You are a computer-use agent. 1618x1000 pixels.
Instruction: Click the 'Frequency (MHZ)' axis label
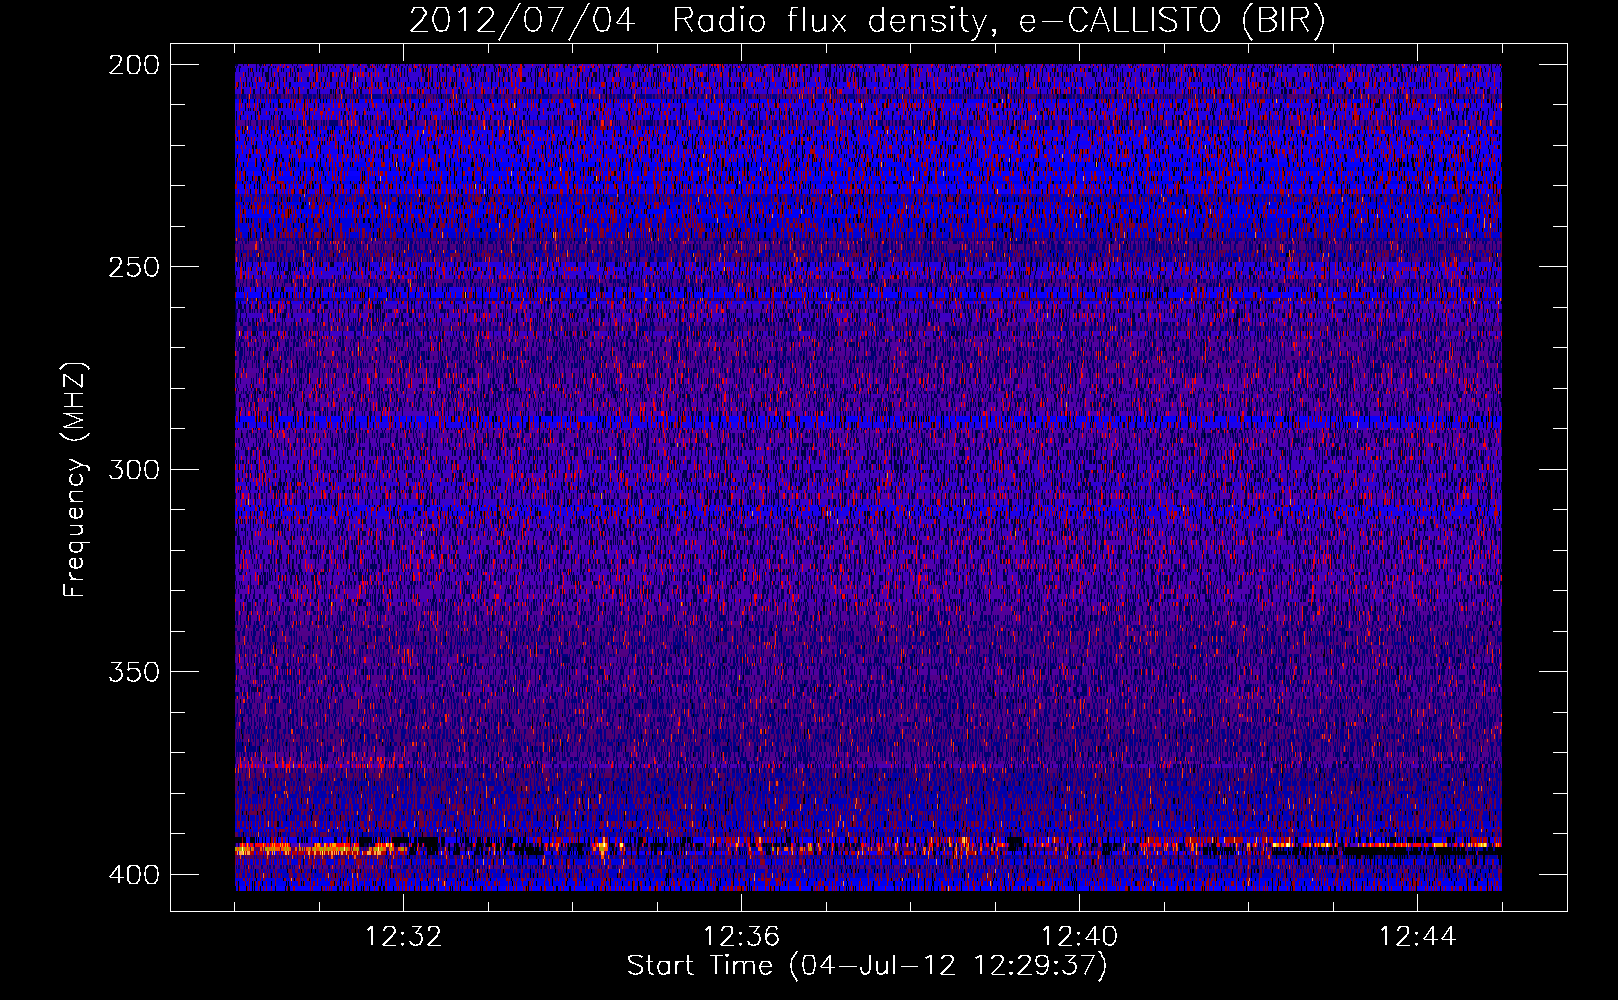(75, 479)
